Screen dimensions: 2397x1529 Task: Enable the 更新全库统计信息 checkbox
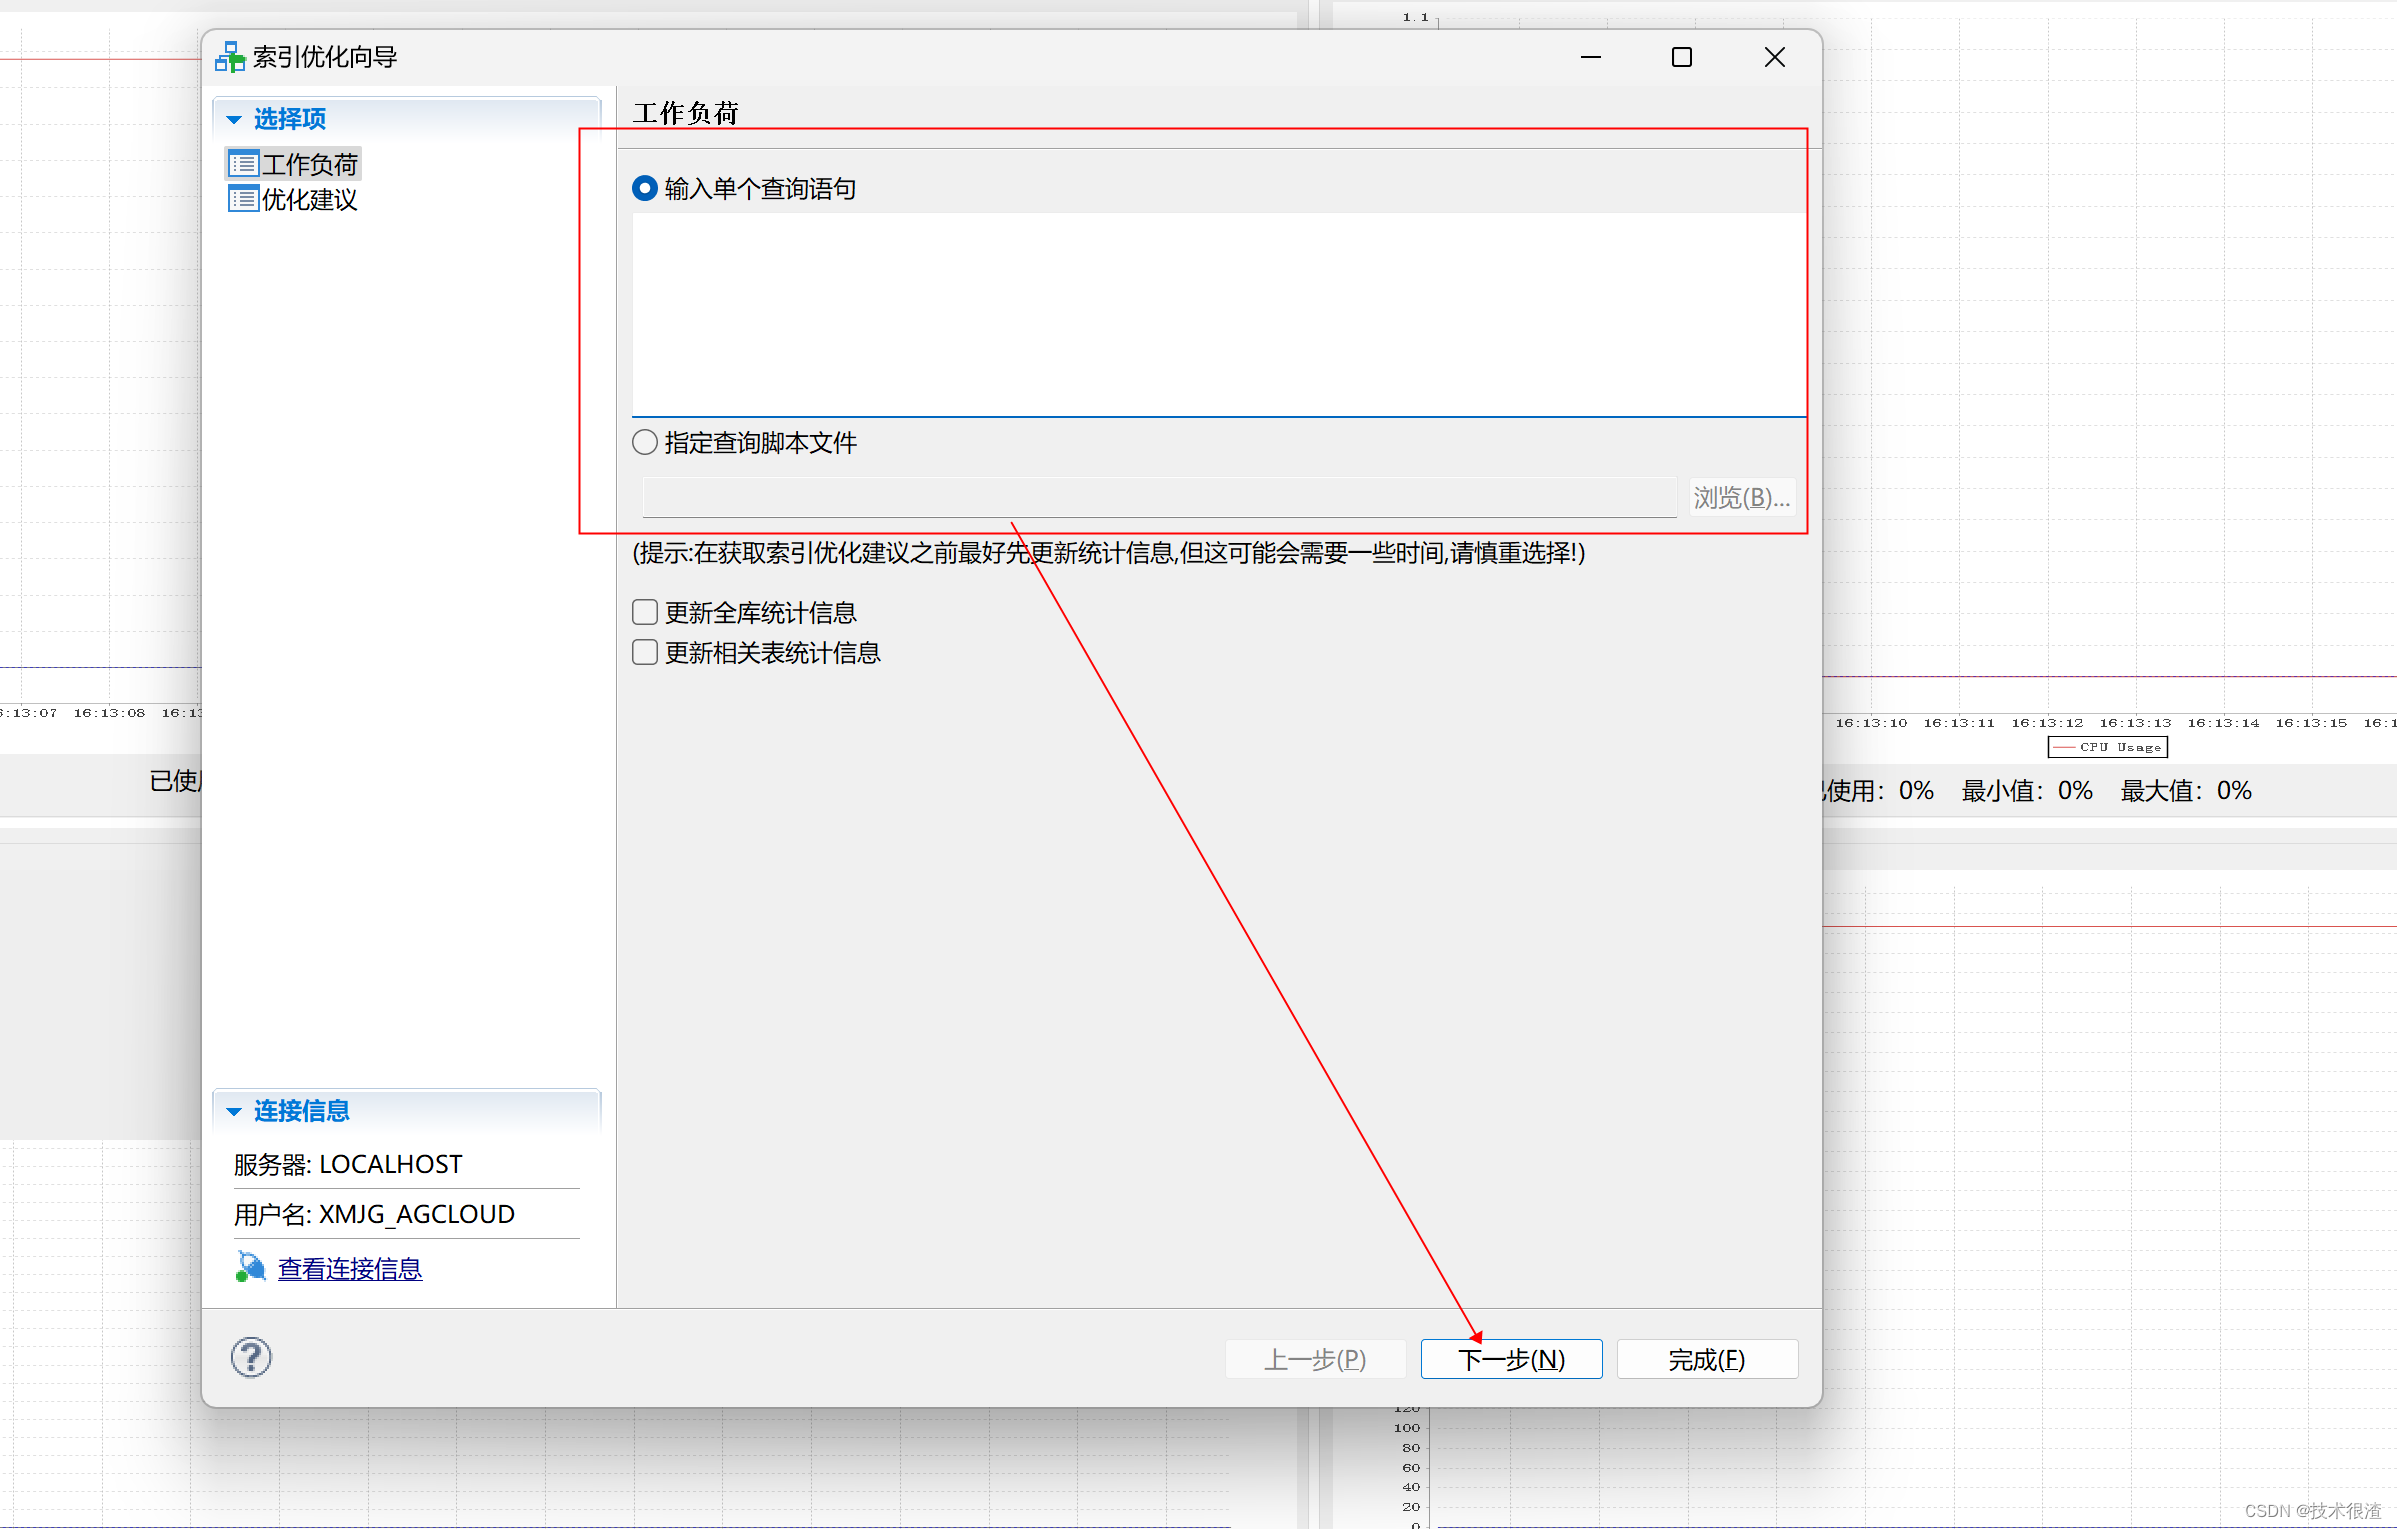point(645,612)
